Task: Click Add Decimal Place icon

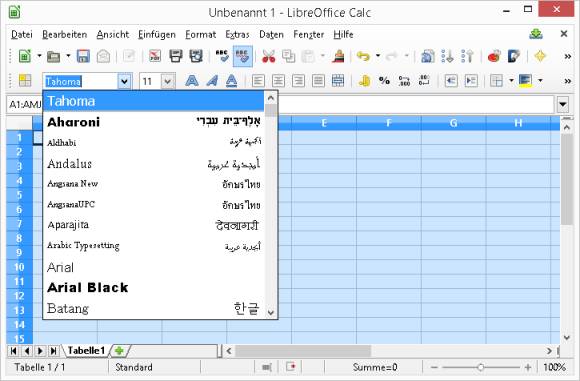Action: pos(404,81)
